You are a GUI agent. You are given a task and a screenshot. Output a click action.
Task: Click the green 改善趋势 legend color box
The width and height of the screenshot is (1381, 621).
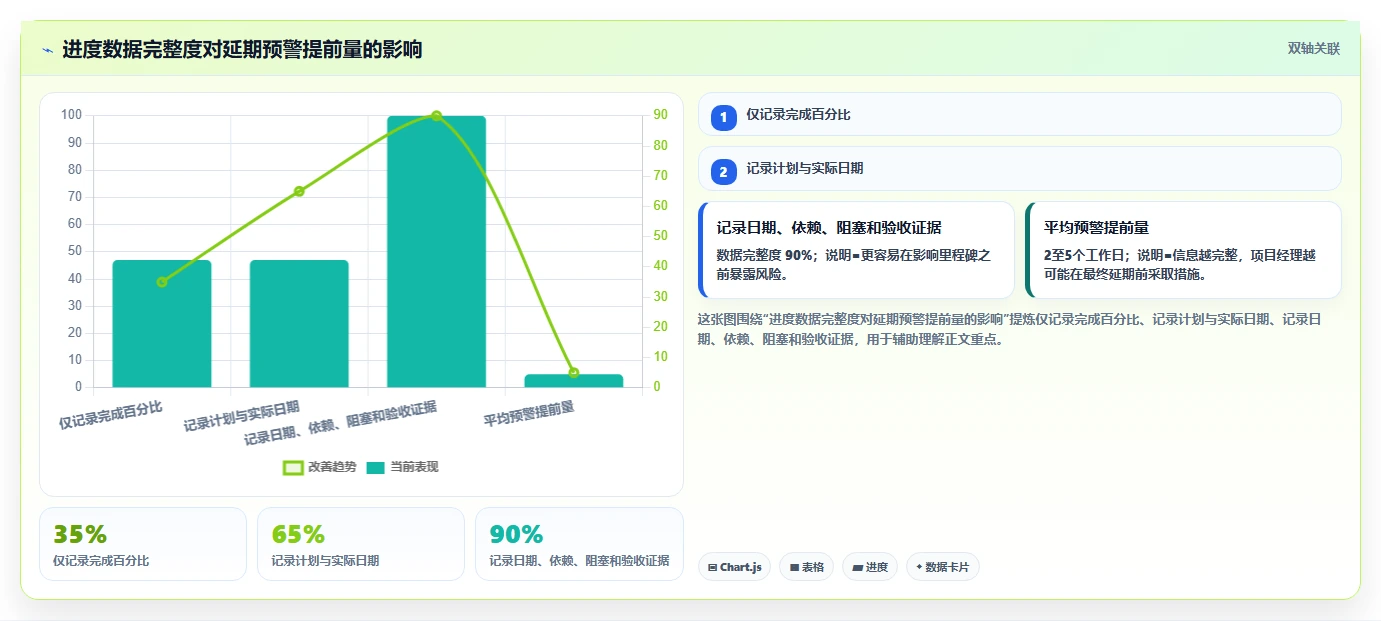pyautogui.click(x=293, y=467)
